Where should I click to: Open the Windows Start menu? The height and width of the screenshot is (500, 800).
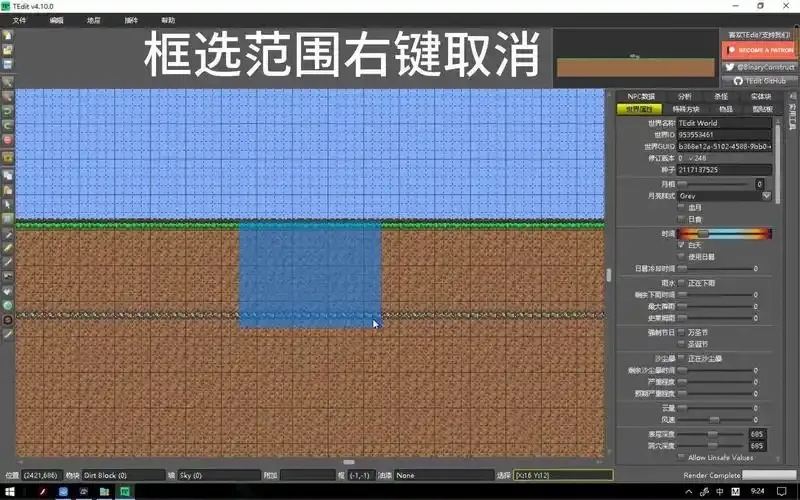point(9,492)
